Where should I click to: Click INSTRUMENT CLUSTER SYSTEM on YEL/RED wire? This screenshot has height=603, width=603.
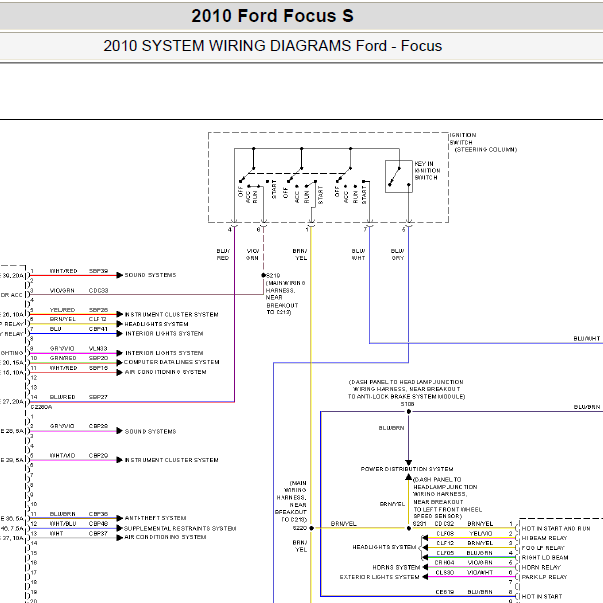172,315
